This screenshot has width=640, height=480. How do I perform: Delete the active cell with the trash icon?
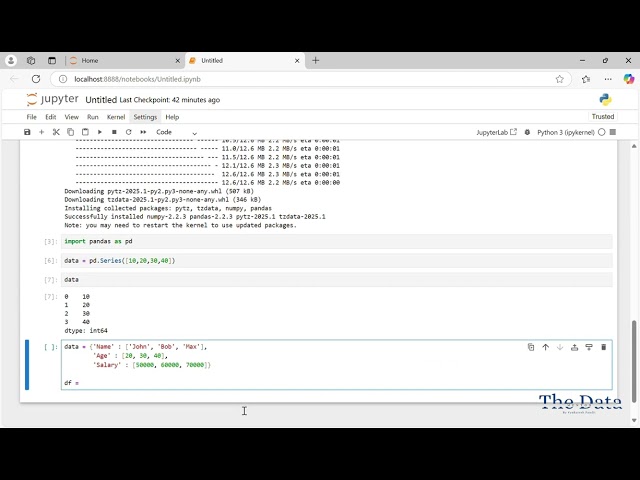(604, 347)
